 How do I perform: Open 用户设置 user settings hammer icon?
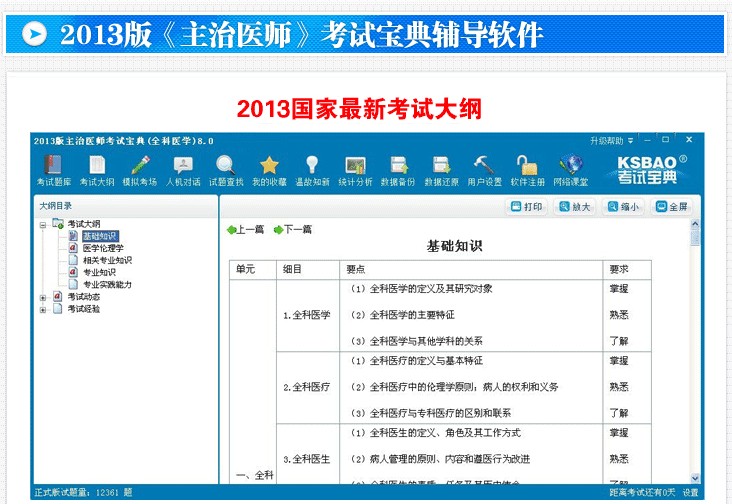[484, 171]
